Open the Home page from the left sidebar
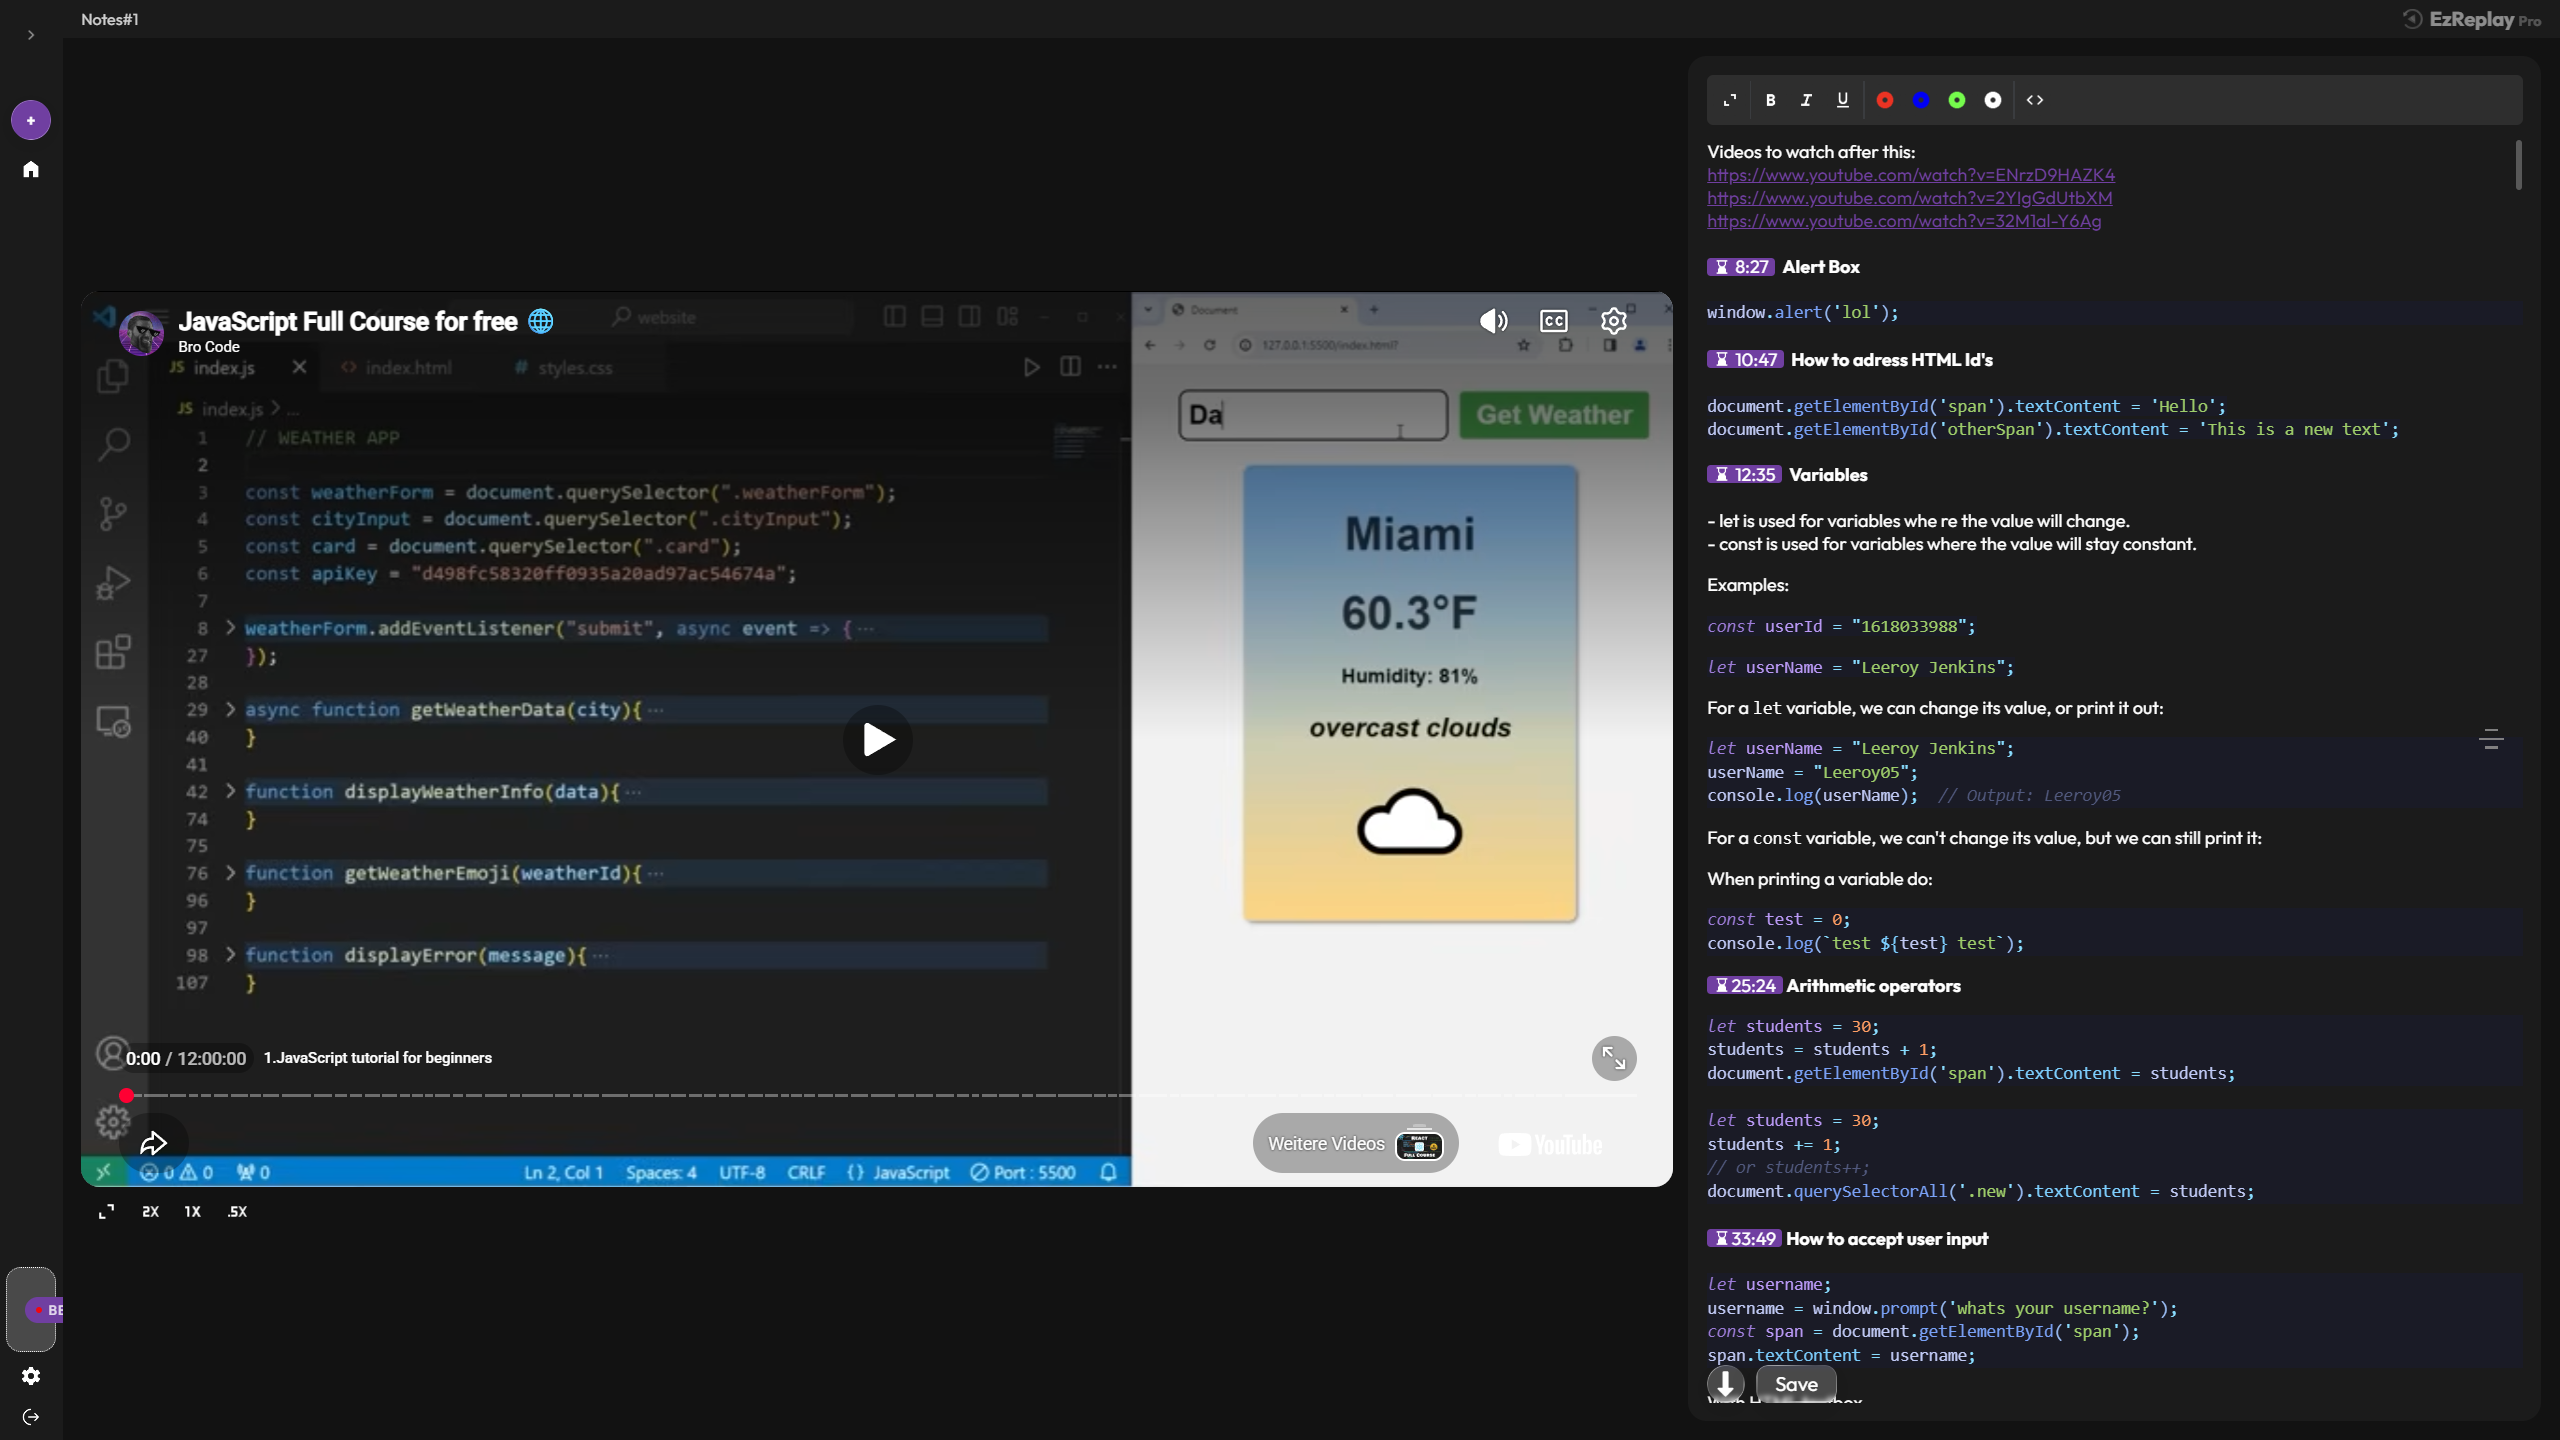Viewport: 2560px width, 1440px height. (x=30, y=168)
